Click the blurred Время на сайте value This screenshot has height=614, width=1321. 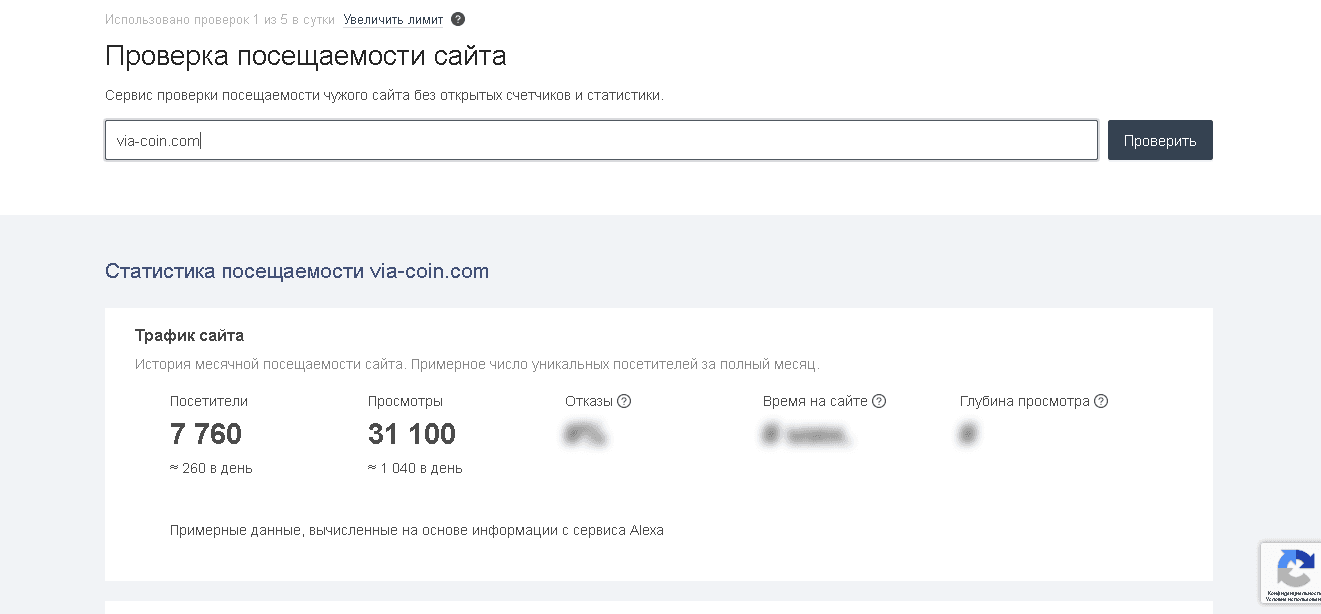(806, 434)
